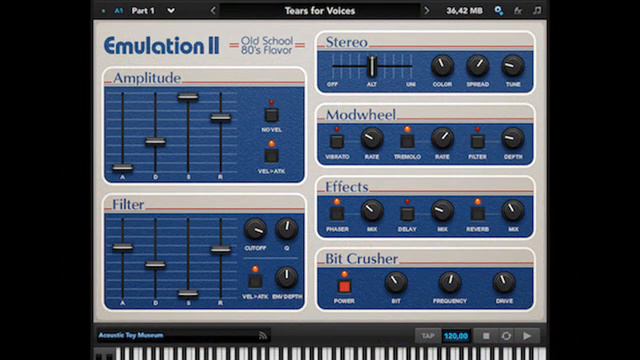The height and width of the screenshot is (360, 640).
Task: Click the Filter CUTOFF knob
Action: point(256,229)
